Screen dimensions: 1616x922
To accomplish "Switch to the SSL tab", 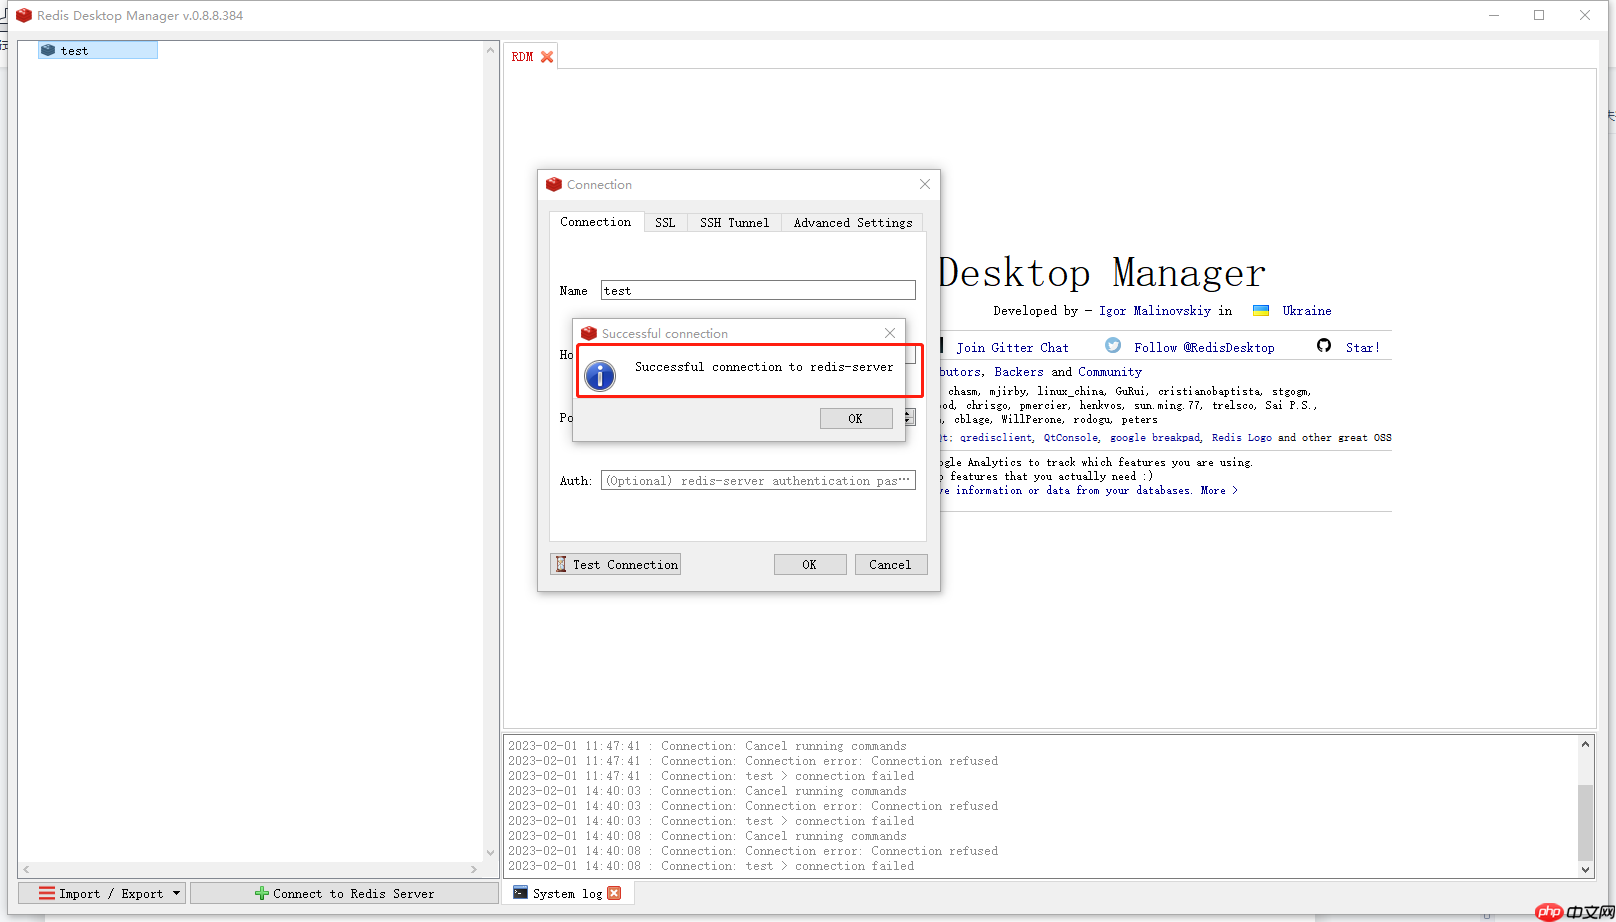I will tap(665, 223).
